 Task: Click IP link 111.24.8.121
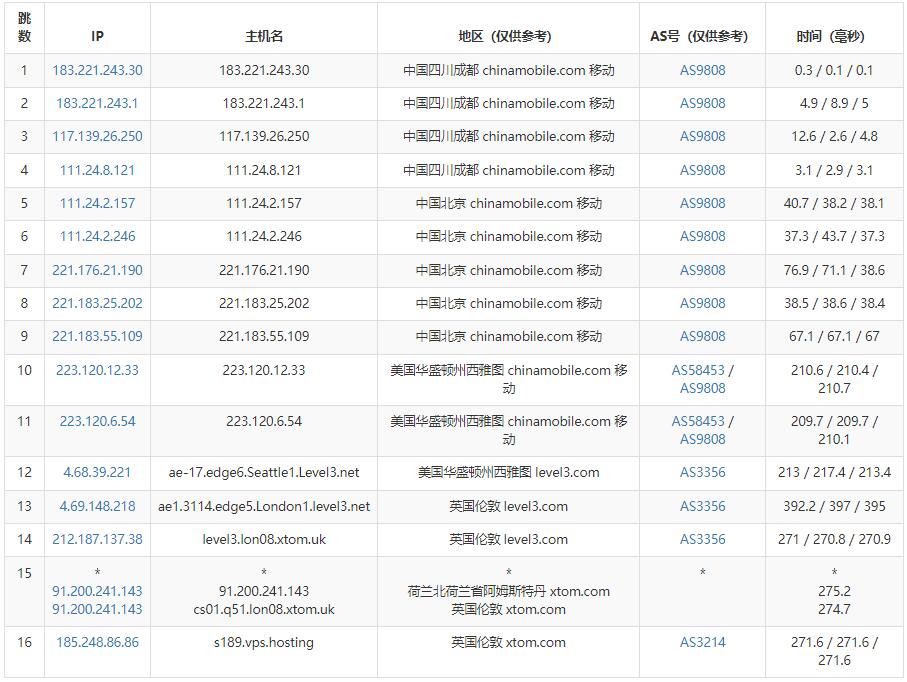(97, 170)
